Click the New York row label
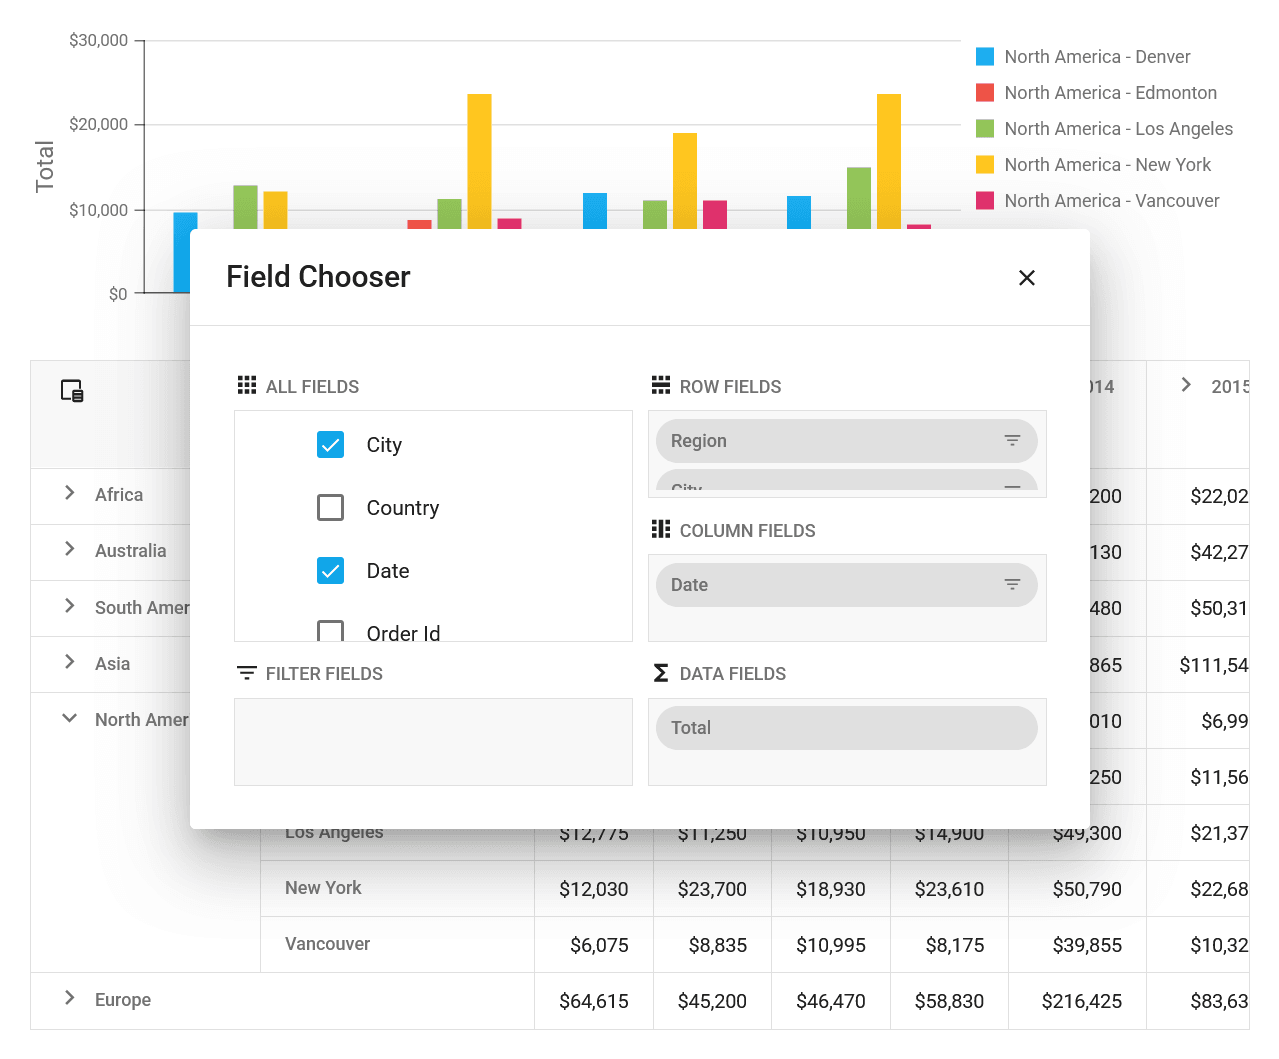This screenshot has width=1279, height=1059. click(323, 888)
